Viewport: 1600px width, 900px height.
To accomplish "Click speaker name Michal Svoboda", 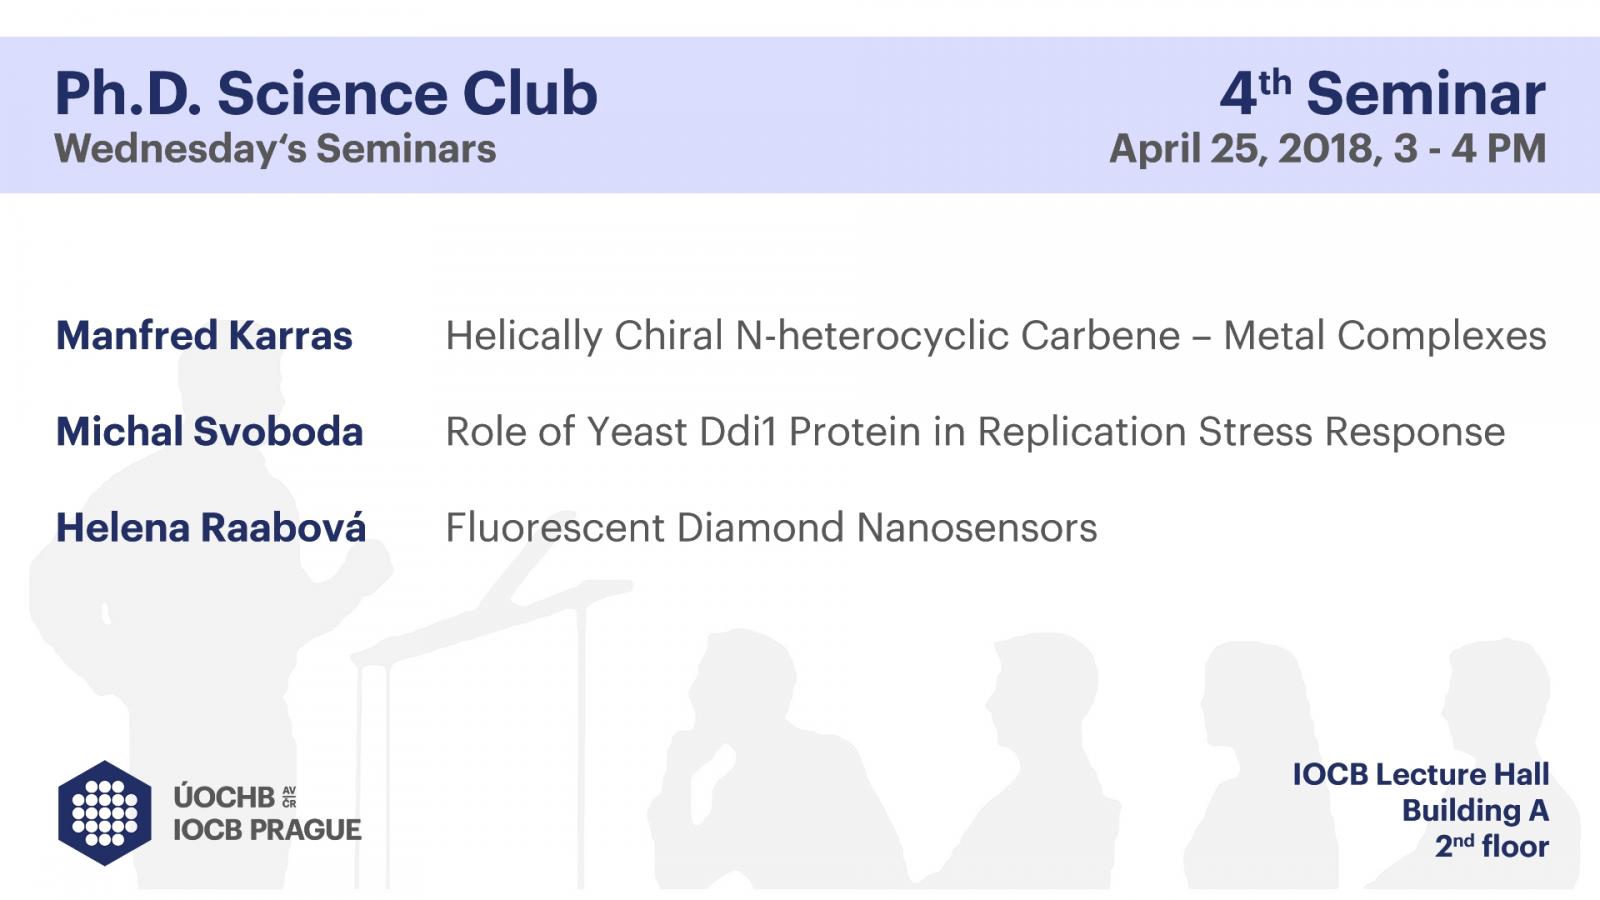I will click(209, 432).
